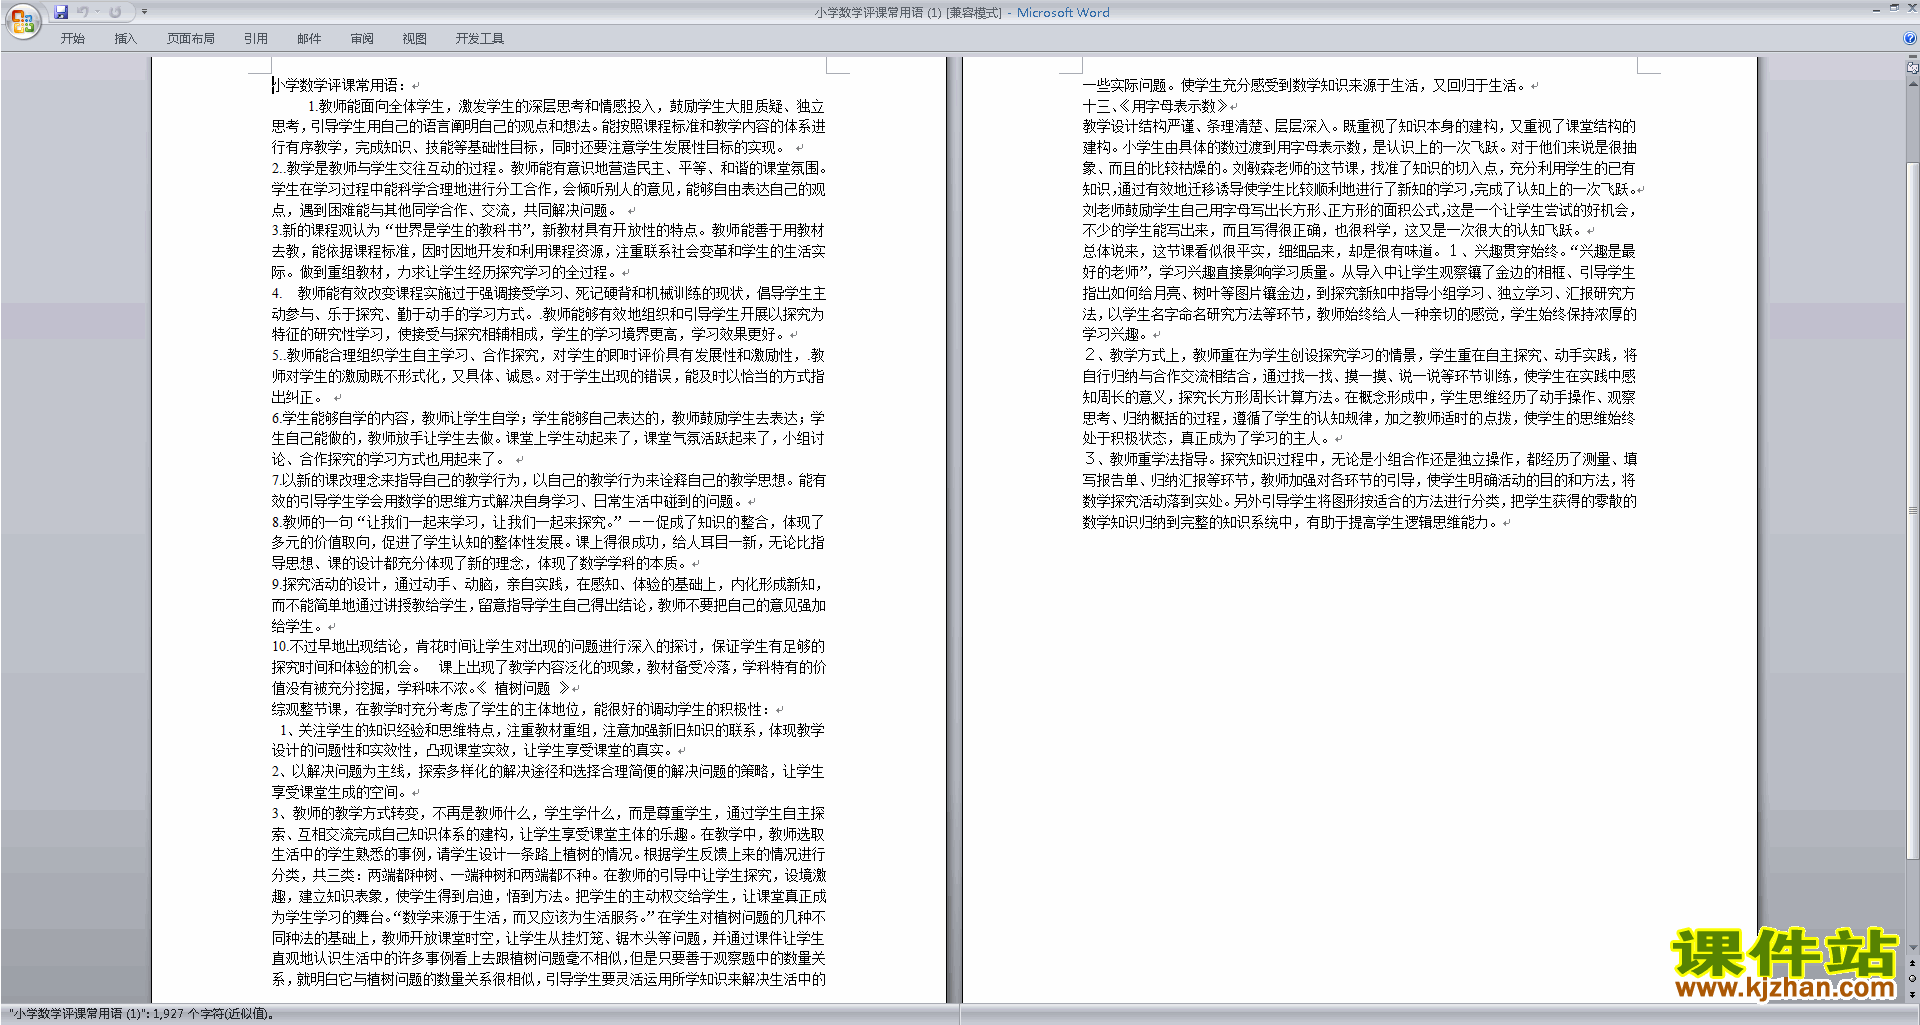Click text 《 植树问题 》 on page one

point(523,688)
